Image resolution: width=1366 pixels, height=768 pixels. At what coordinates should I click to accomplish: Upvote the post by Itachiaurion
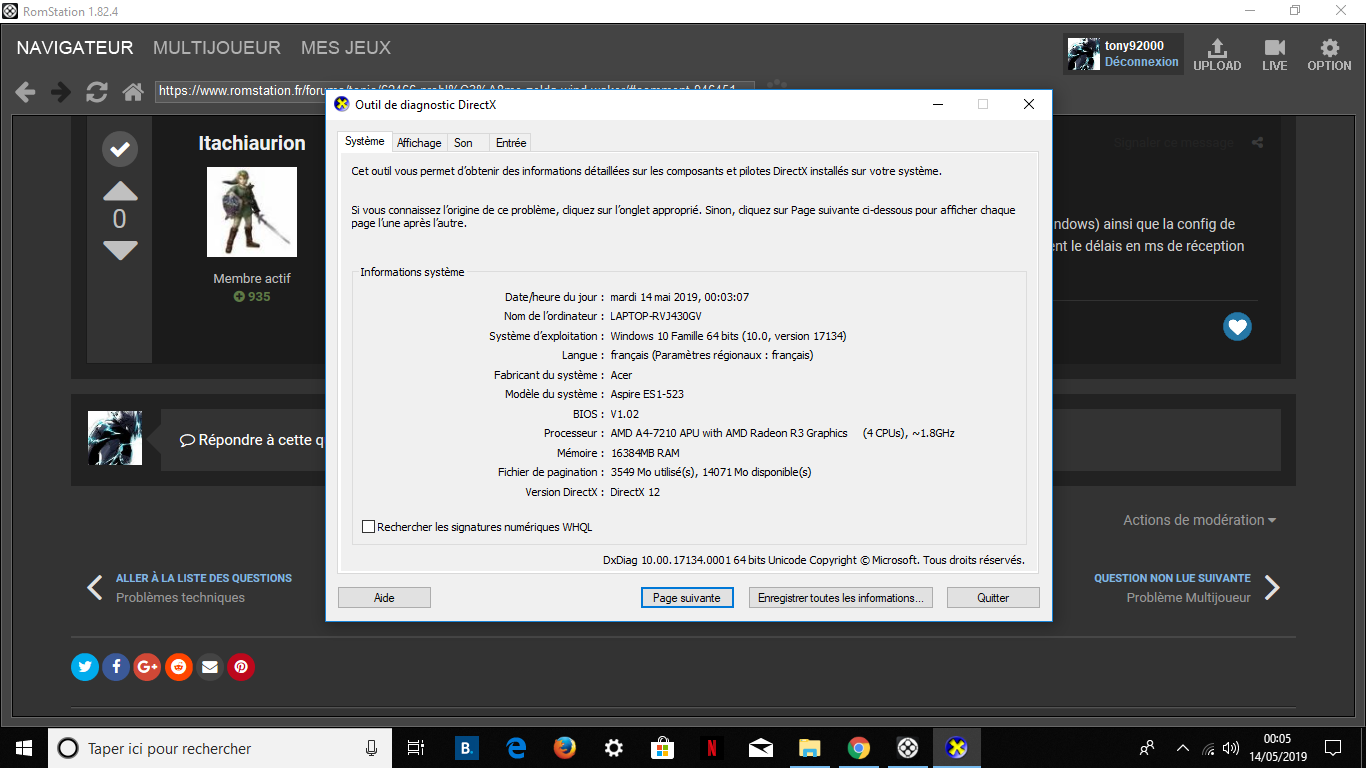coord(120,191)
